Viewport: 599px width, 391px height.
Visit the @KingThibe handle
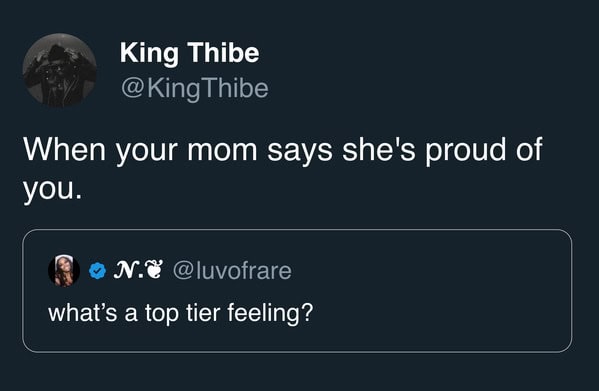[195, 89]
